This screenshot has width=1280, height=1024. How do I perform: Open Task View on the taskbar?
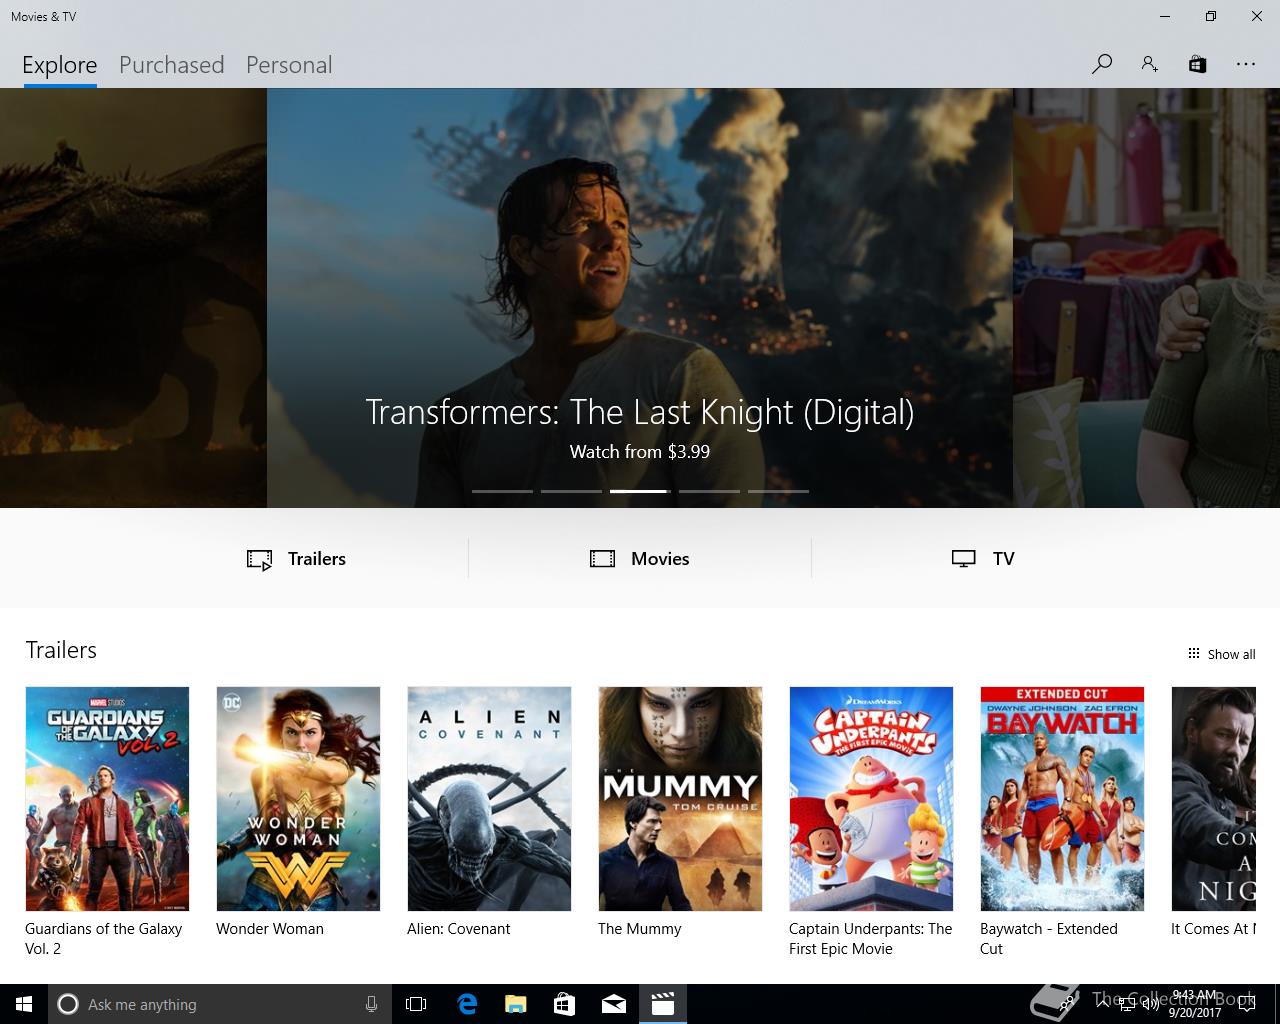[416, 1004]
